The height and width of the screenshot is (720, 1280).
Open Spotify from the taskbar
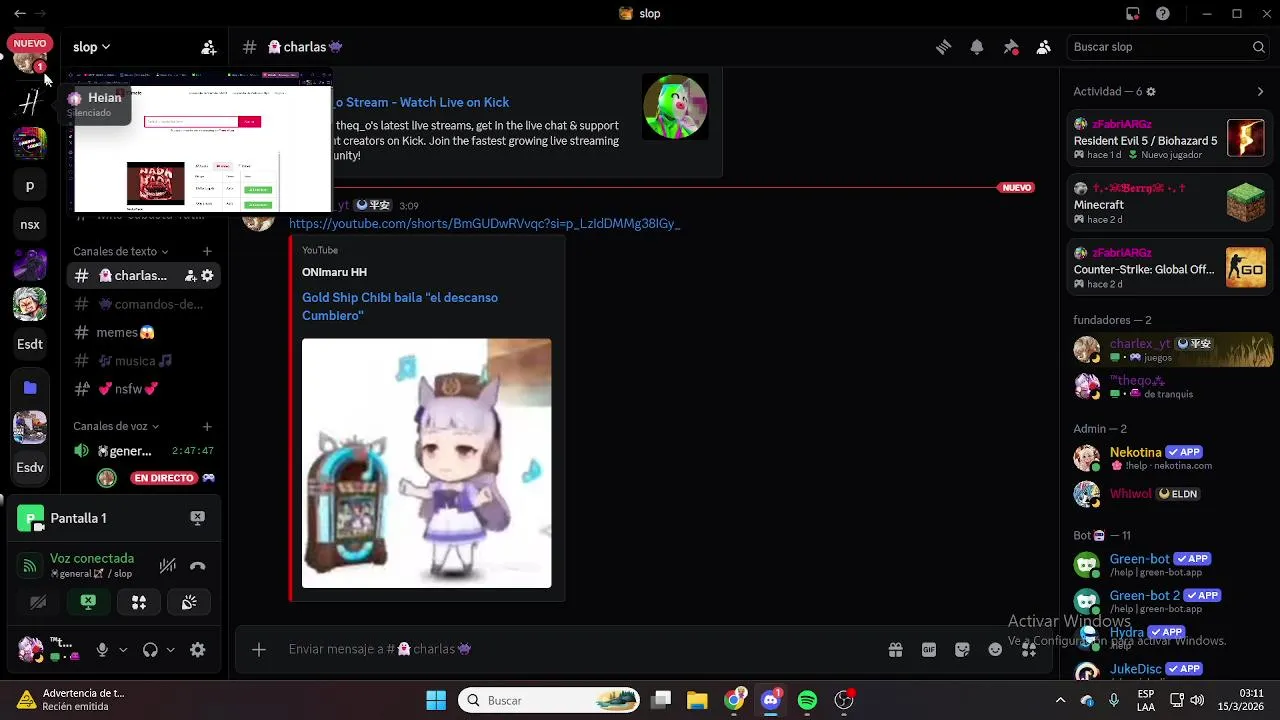click(x=807, y=700)
